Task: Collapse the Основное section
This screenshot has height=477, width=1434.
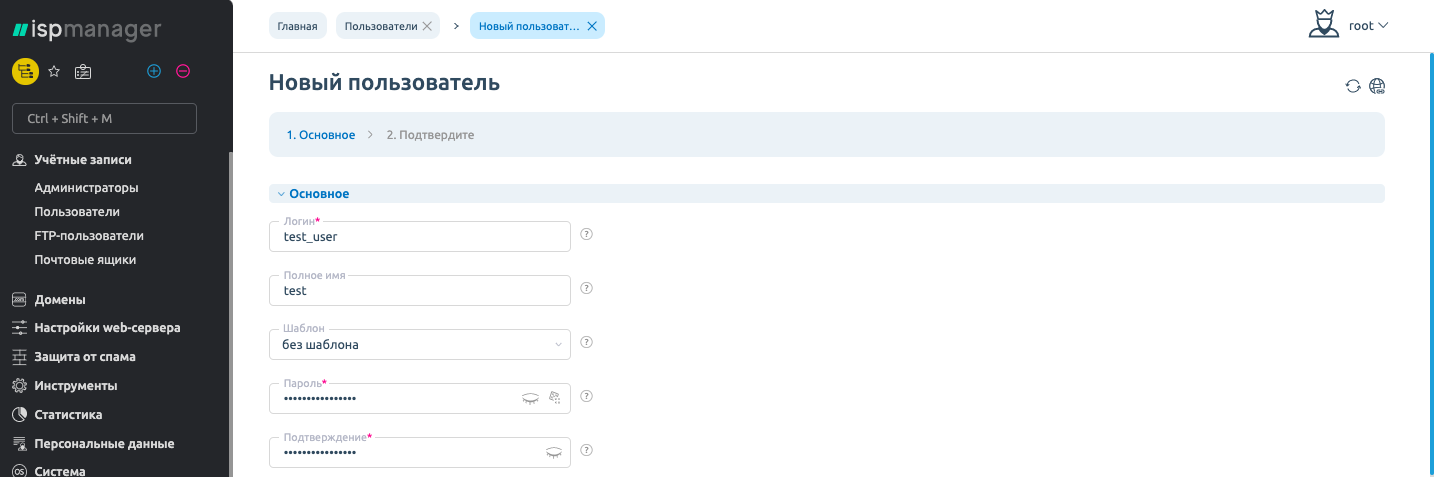Action: pyautogui.click(x=313, y=194)
